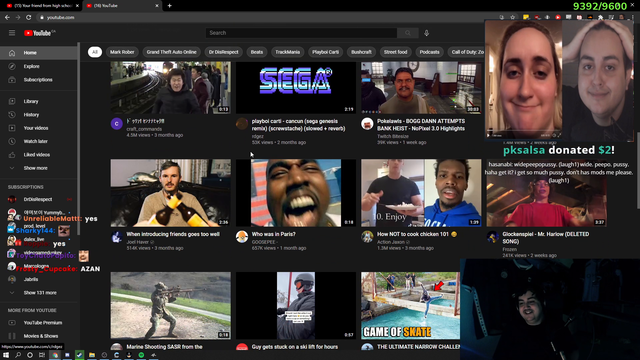The height and width of the screenshot is (360, 640).
Task: Expand Show 131 more subscriptions
Action: click(39, 293)
